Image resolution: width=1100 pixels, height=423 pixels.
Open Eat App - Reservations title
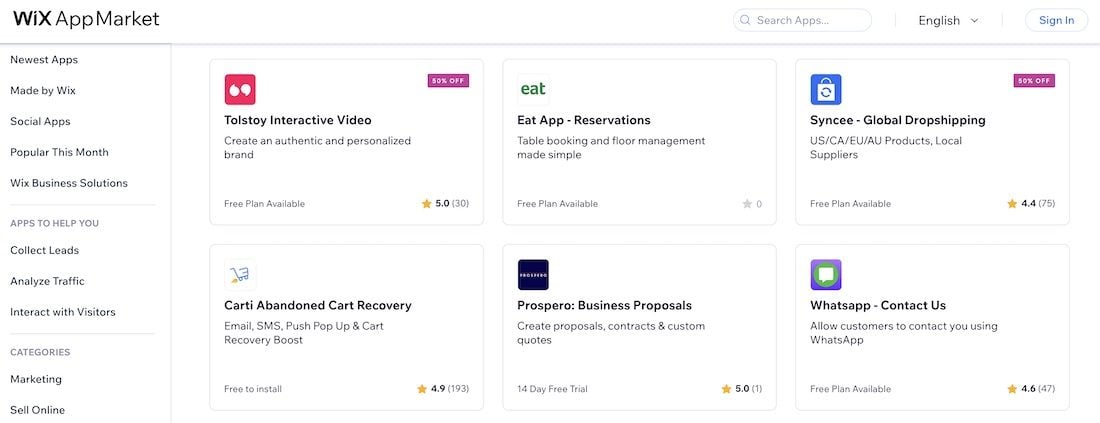tap(584, 120)
